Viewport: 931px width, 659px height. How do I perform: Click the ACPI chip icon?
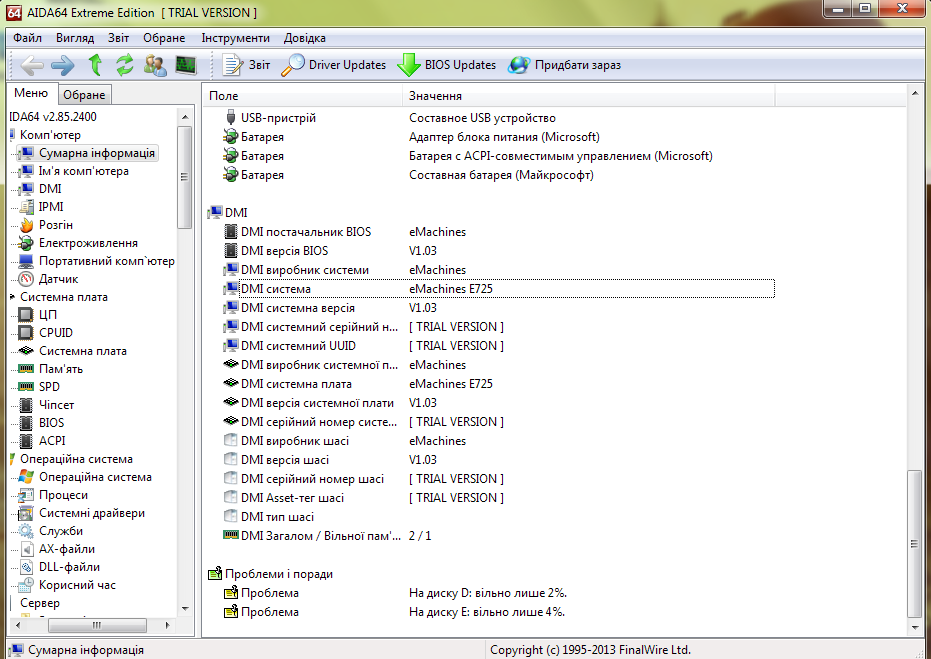(26, 441)
